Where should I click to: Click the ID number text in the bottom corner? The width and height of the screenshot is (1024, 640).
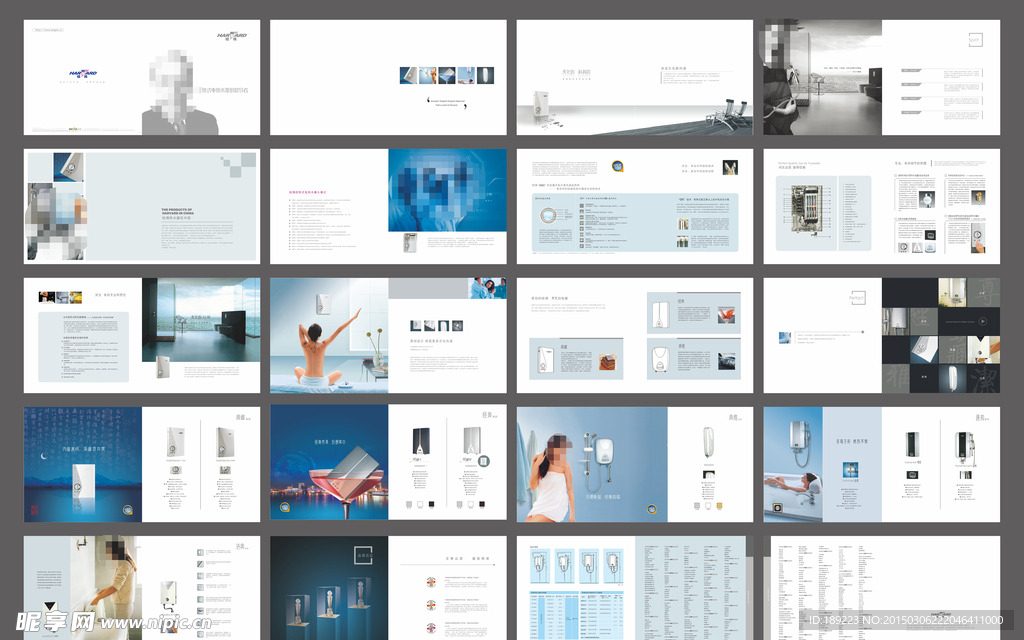(910, 621)
